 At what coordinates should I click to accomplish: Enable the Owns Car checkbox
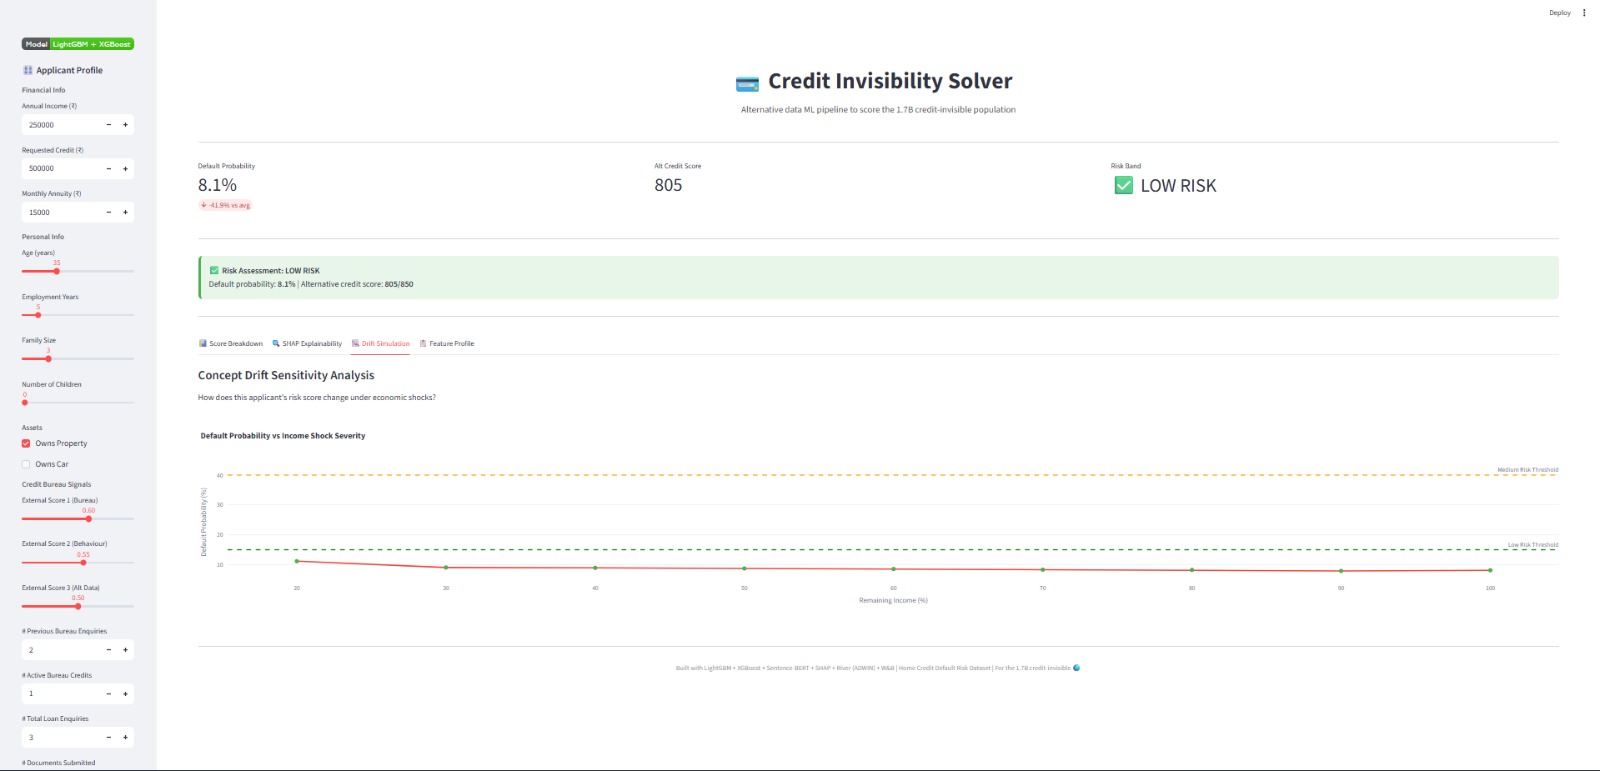[x=26, y=464]
